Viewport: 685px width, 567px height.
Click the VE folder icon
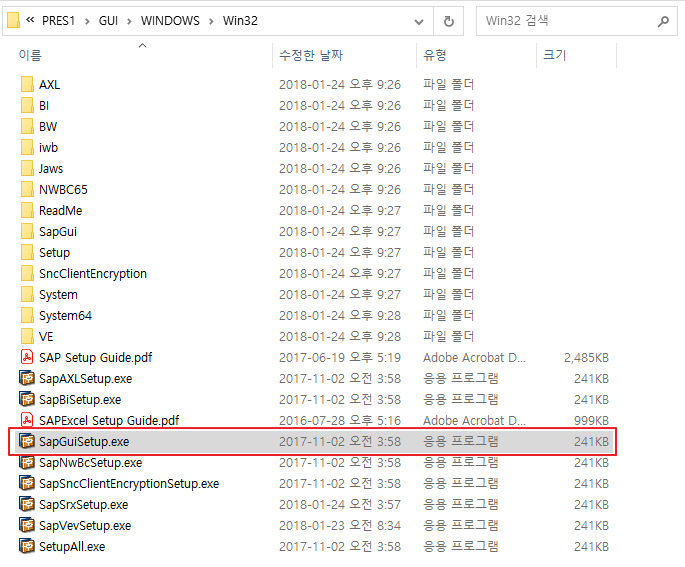point(27,336)
